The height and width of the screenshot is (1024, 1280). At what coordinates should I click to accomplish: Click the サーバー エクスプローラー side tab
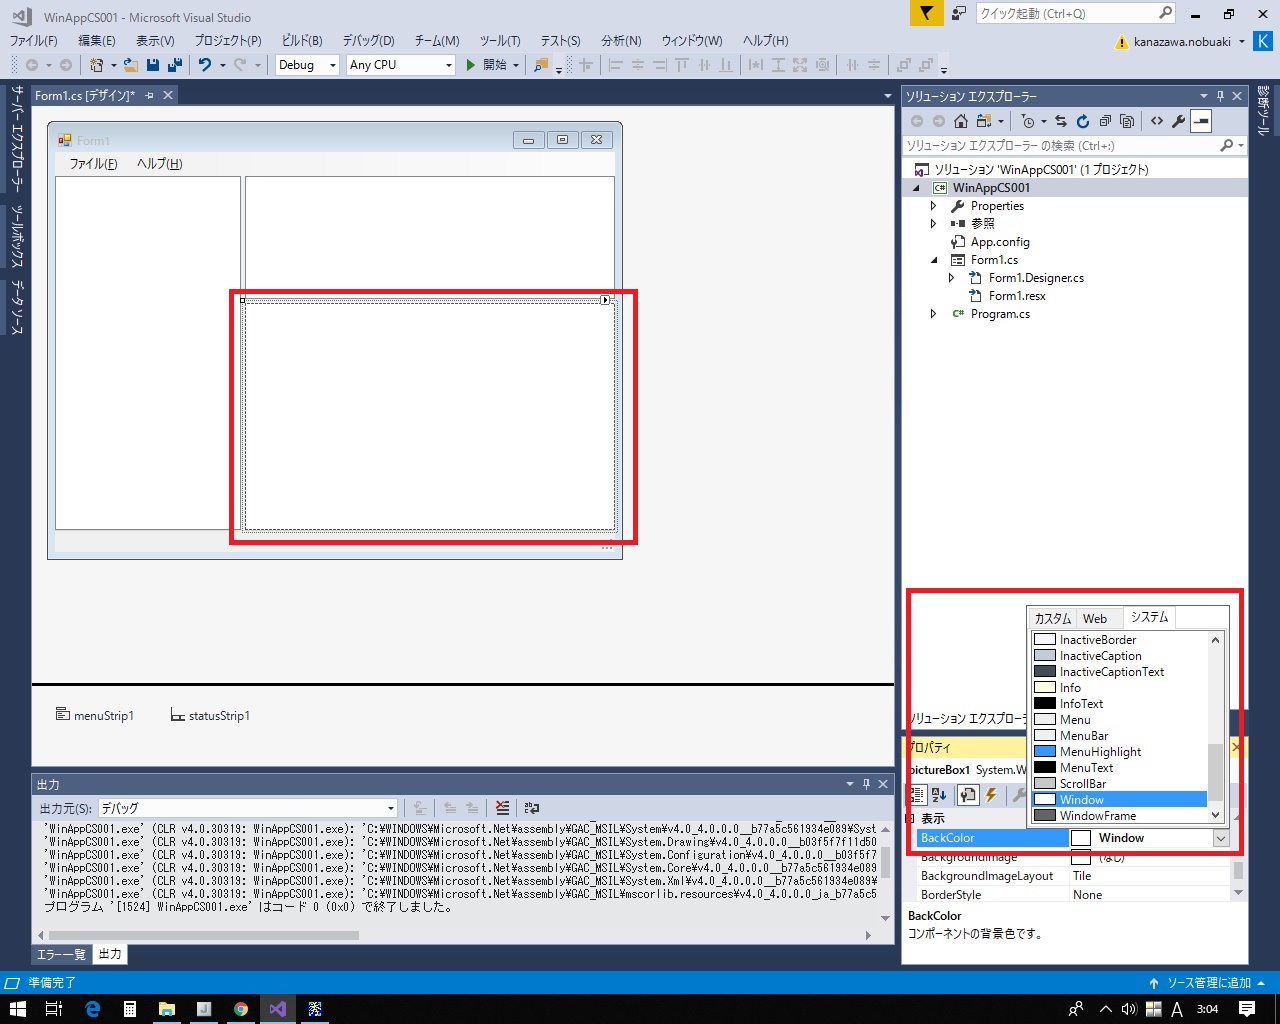click(x=17, y=139)
